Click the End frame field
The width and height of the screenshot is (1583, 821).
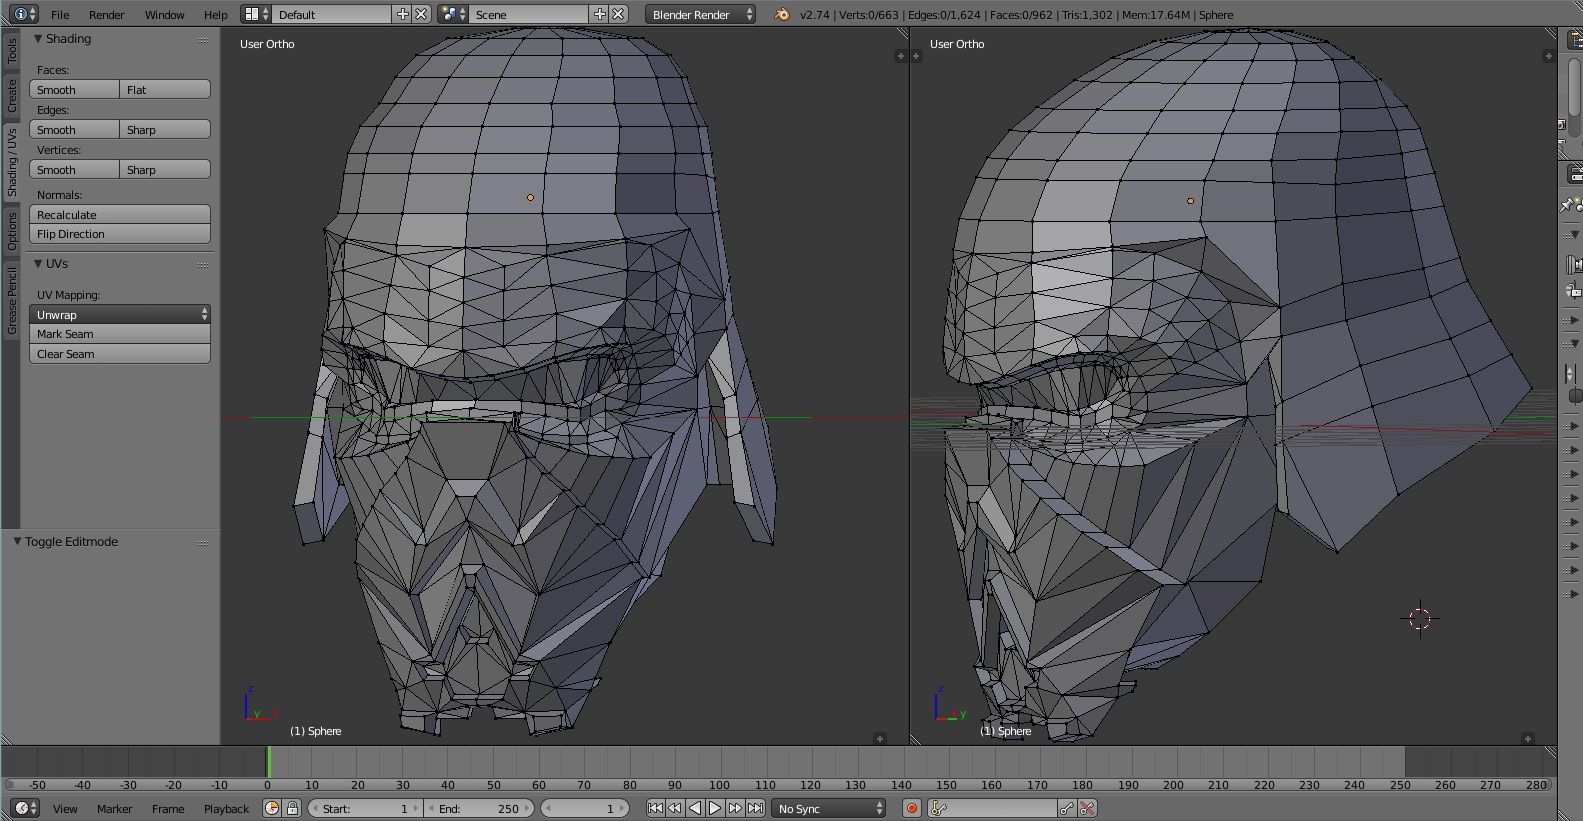click(479, 808)
